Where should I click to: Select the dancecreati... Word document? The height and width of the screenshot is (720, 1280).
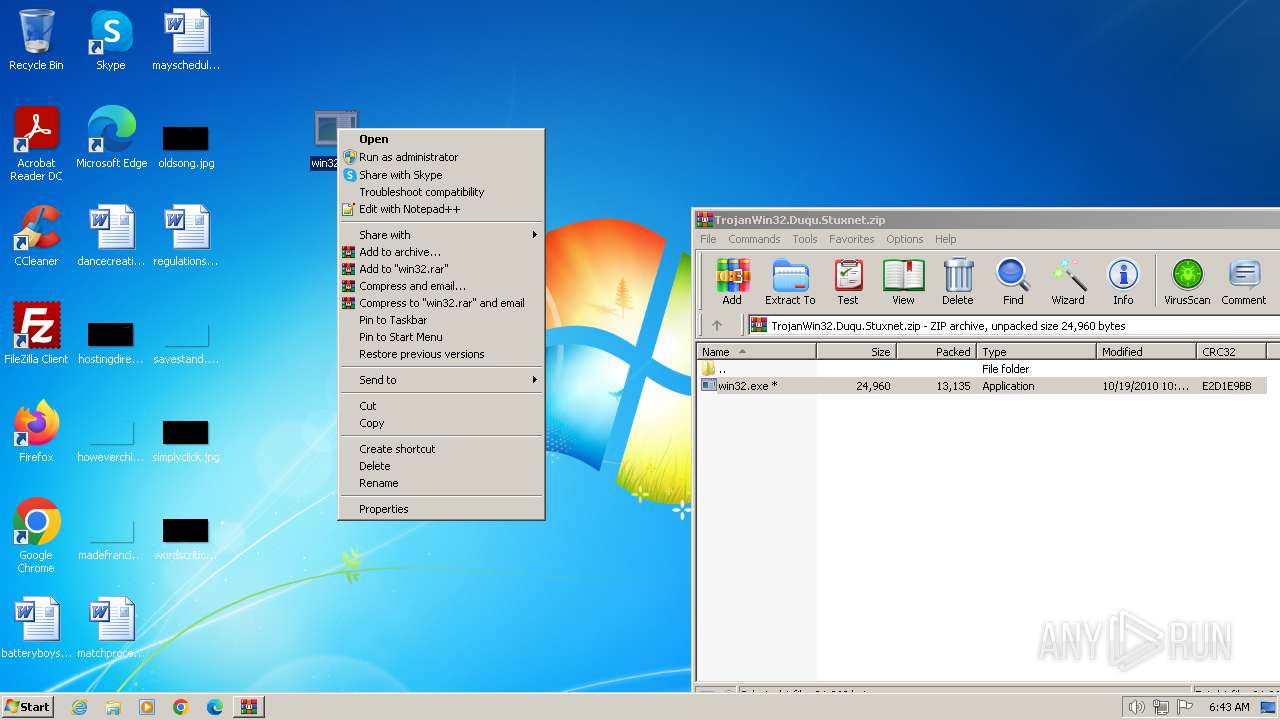[111, 236]
